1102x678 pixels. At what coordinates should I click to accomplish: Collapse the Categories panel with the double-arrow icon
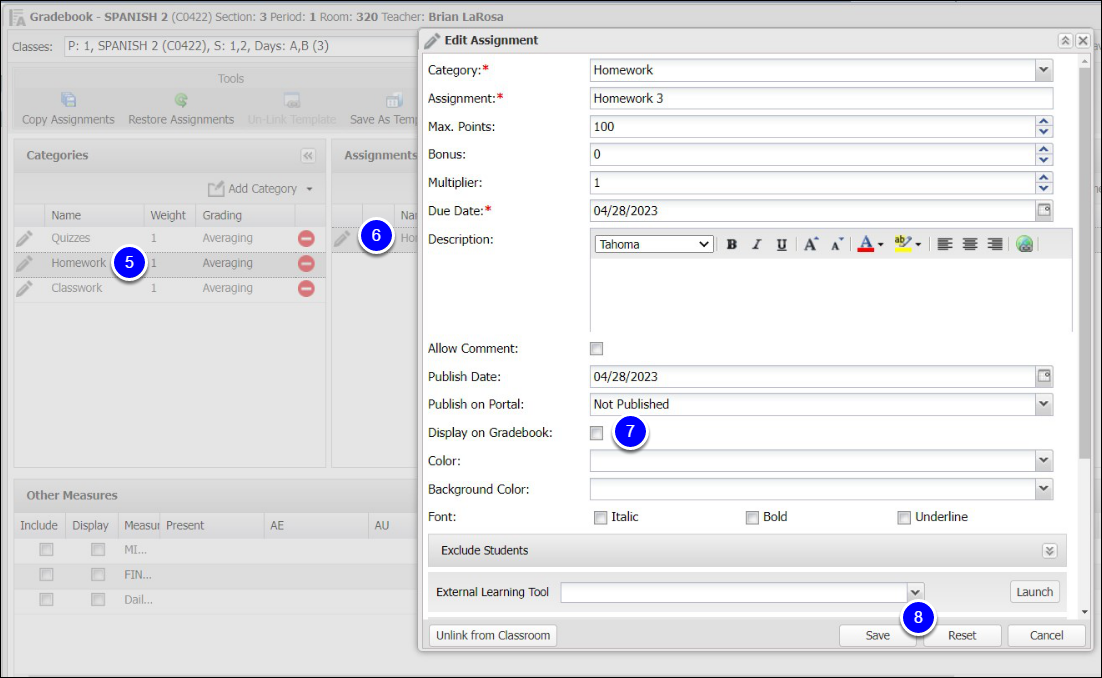(x=308, y=155)
